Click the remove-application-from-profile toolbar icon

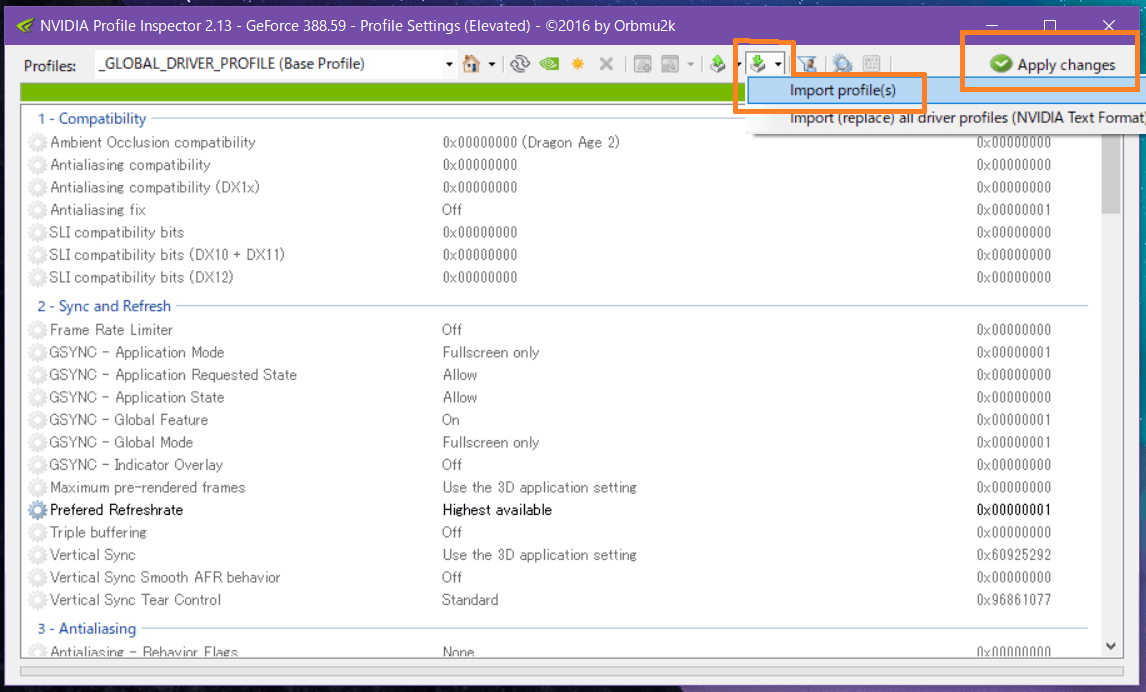click(670, 64)
